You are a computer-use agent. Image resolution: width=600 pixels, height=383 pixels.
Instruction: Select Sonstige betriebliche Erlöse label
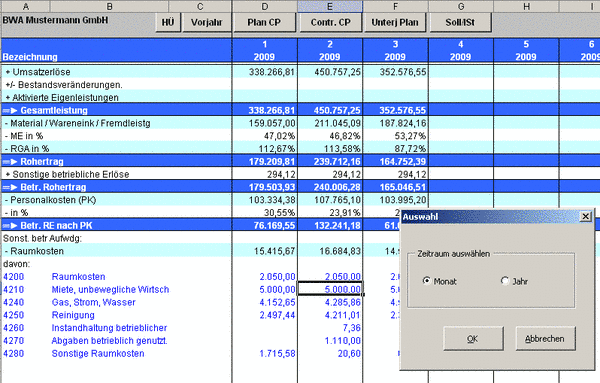click(x=67, y=174)
